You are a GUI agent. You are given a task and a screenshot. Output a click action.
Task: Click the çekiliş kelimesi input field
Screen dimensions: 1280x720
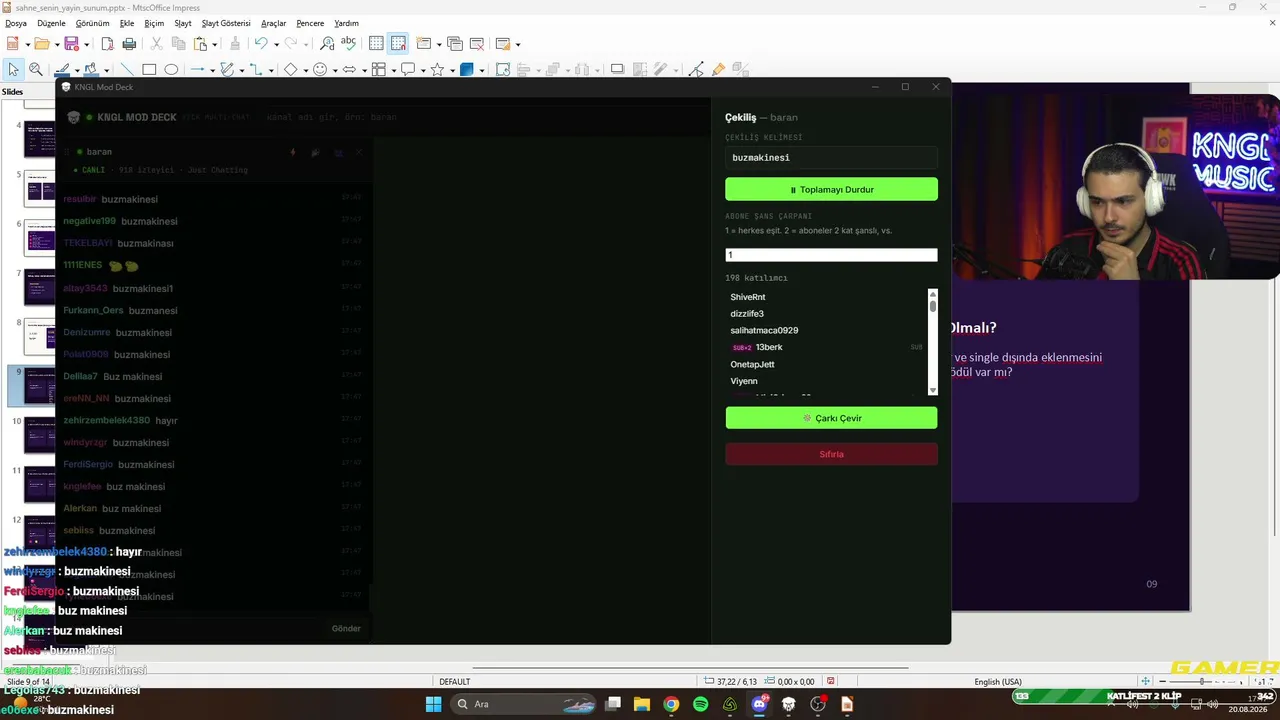(831, 157)
